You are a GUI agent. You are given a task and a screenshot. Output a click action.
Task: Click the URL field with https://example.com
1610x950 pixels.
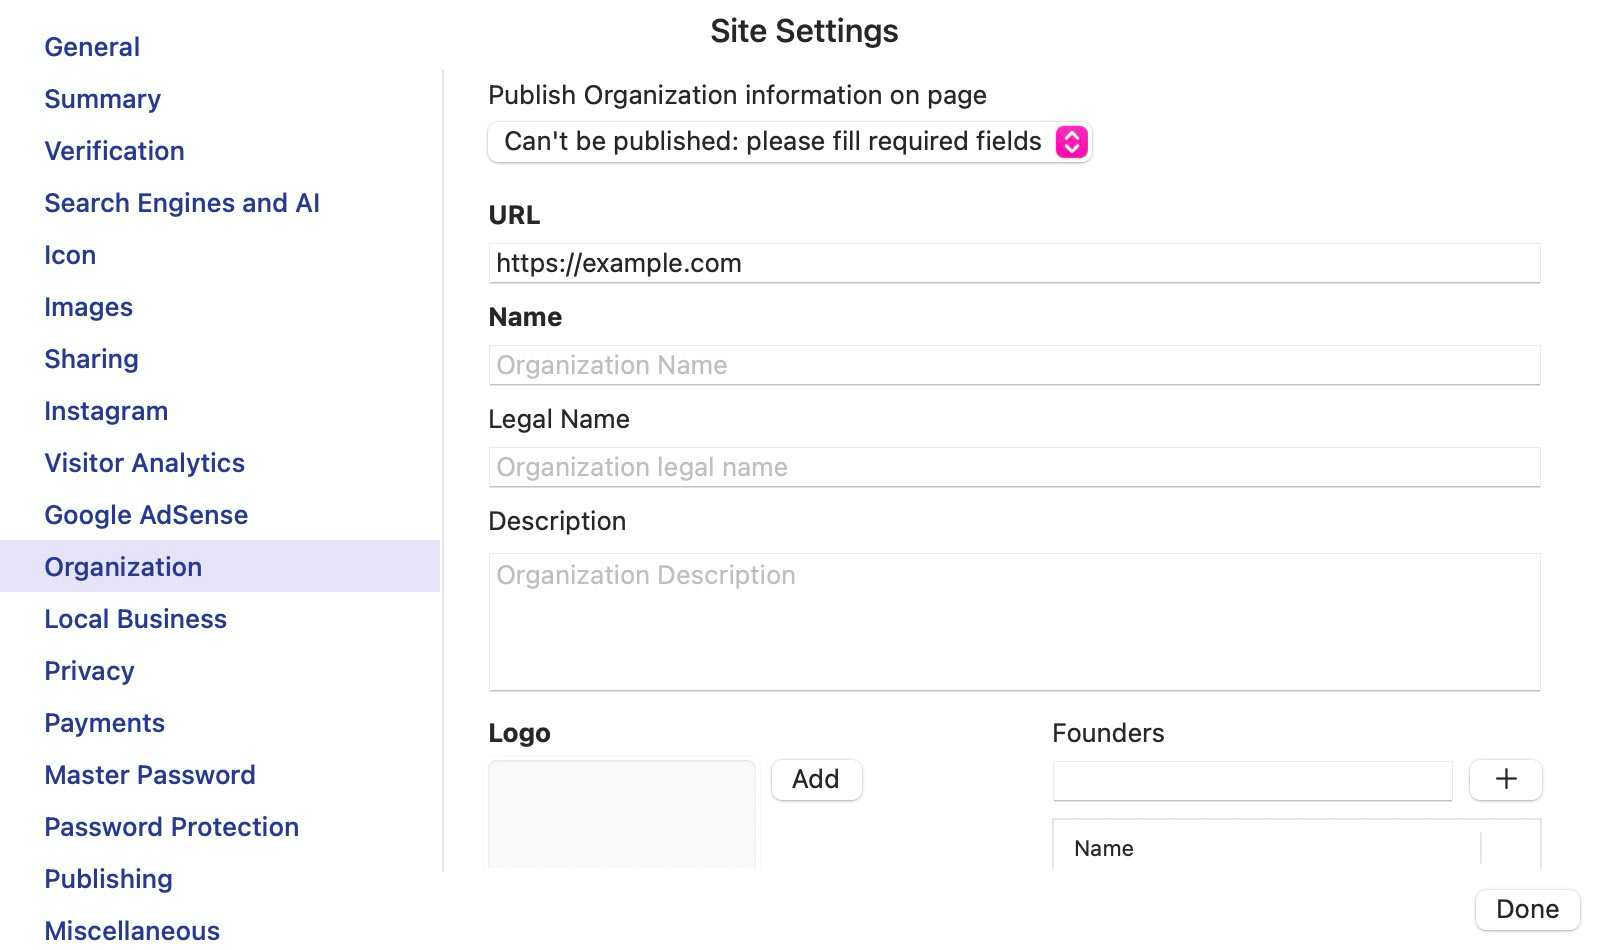click(x=1014, y=263)
